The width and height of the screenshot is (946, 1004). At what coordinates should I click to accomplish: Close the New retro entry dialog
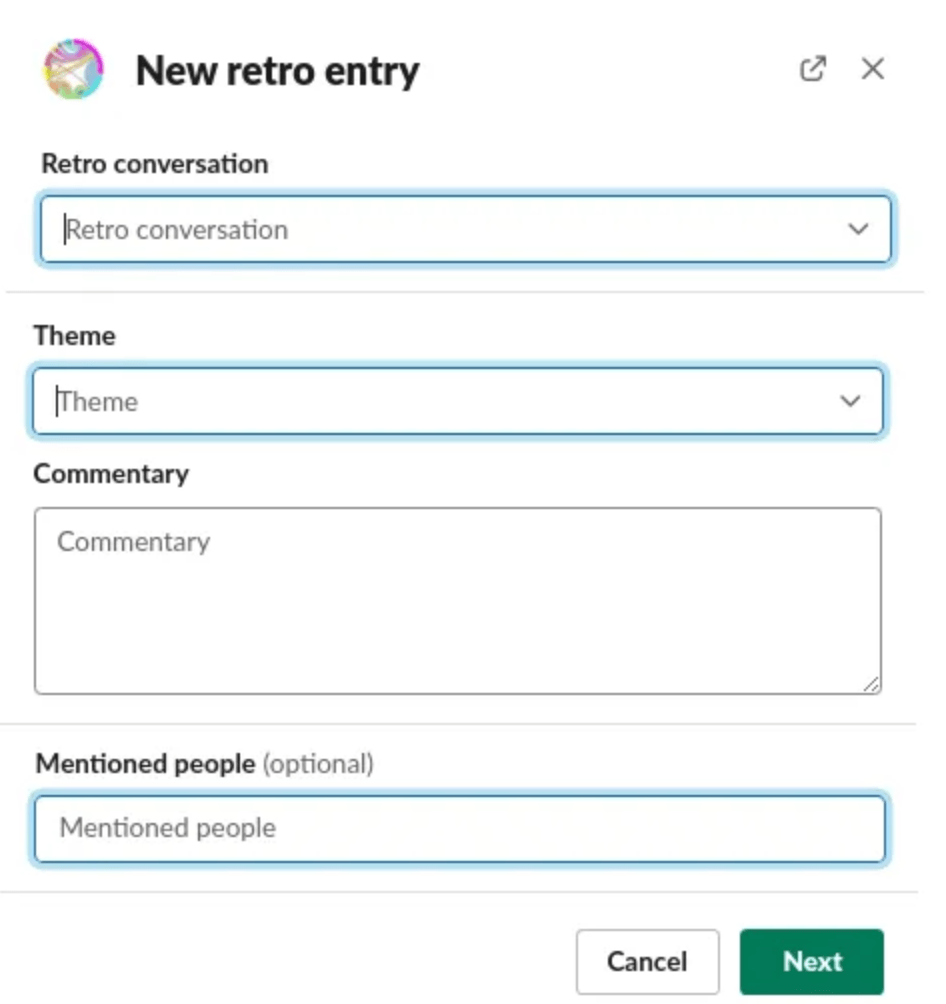(872, 69)
